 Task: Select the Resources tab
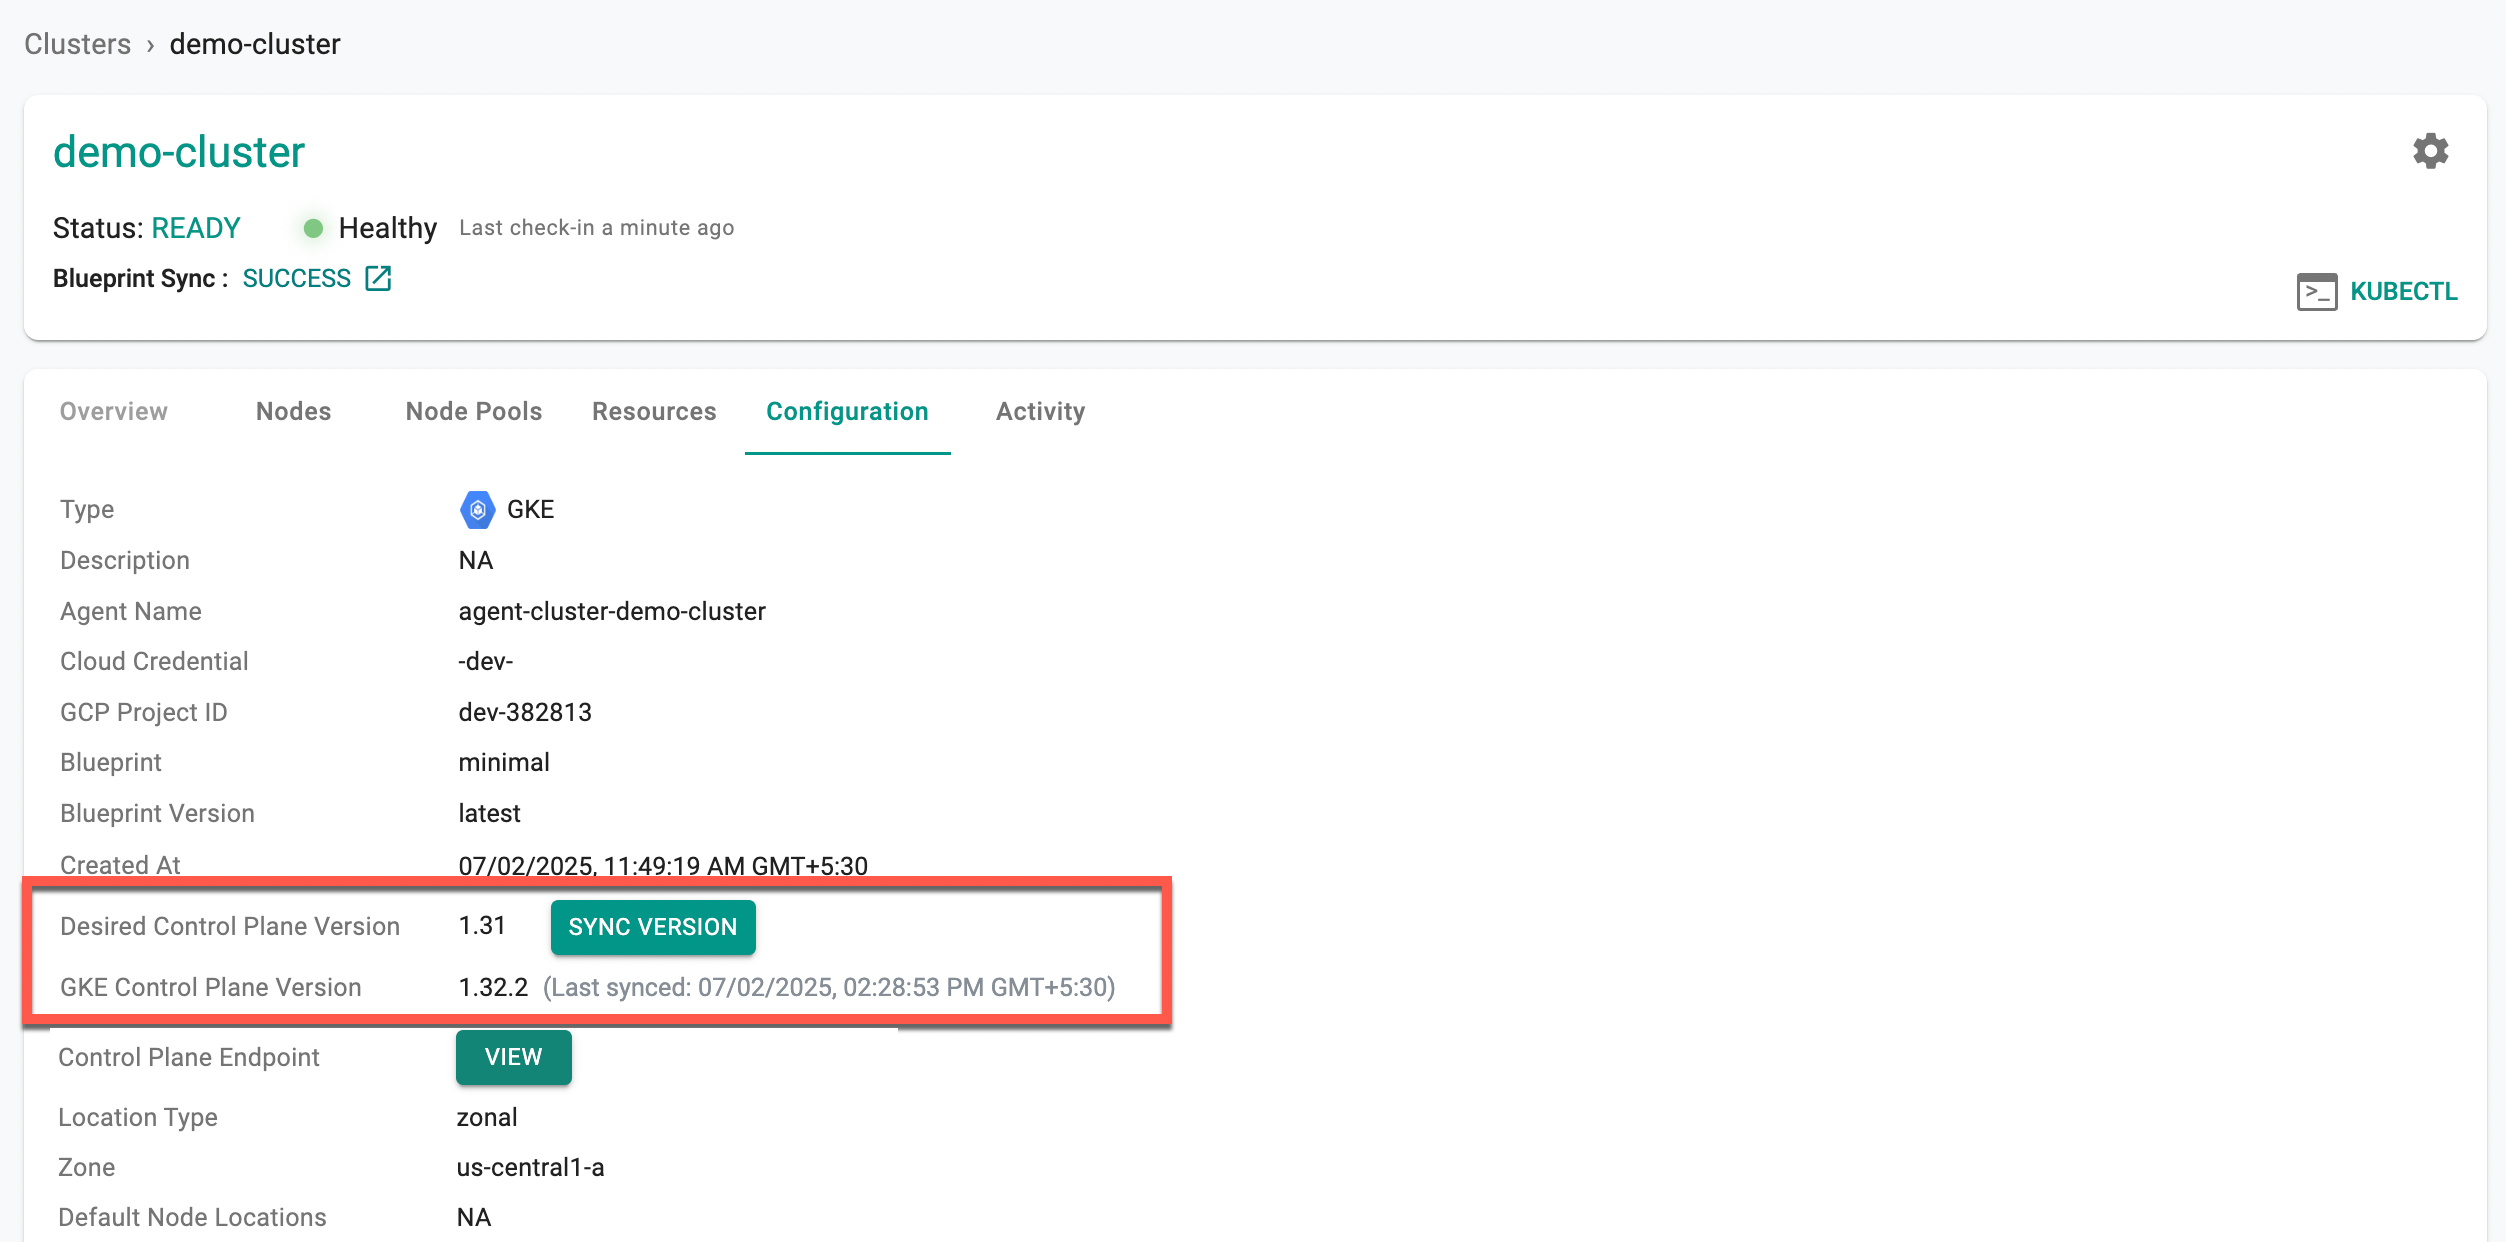(x=654, y=411)
